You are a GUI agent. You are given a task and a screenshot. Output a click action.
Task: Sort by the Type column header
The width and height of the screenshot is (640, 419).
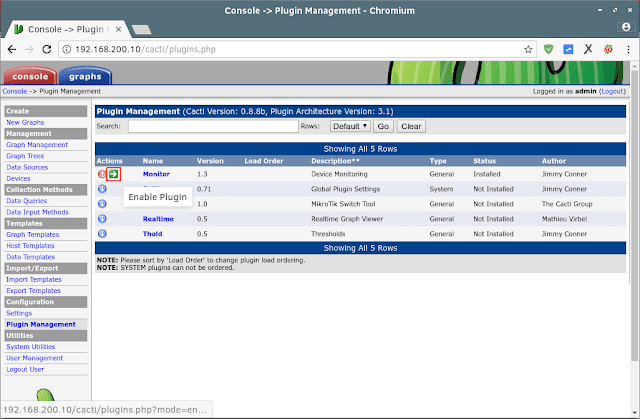438,161
